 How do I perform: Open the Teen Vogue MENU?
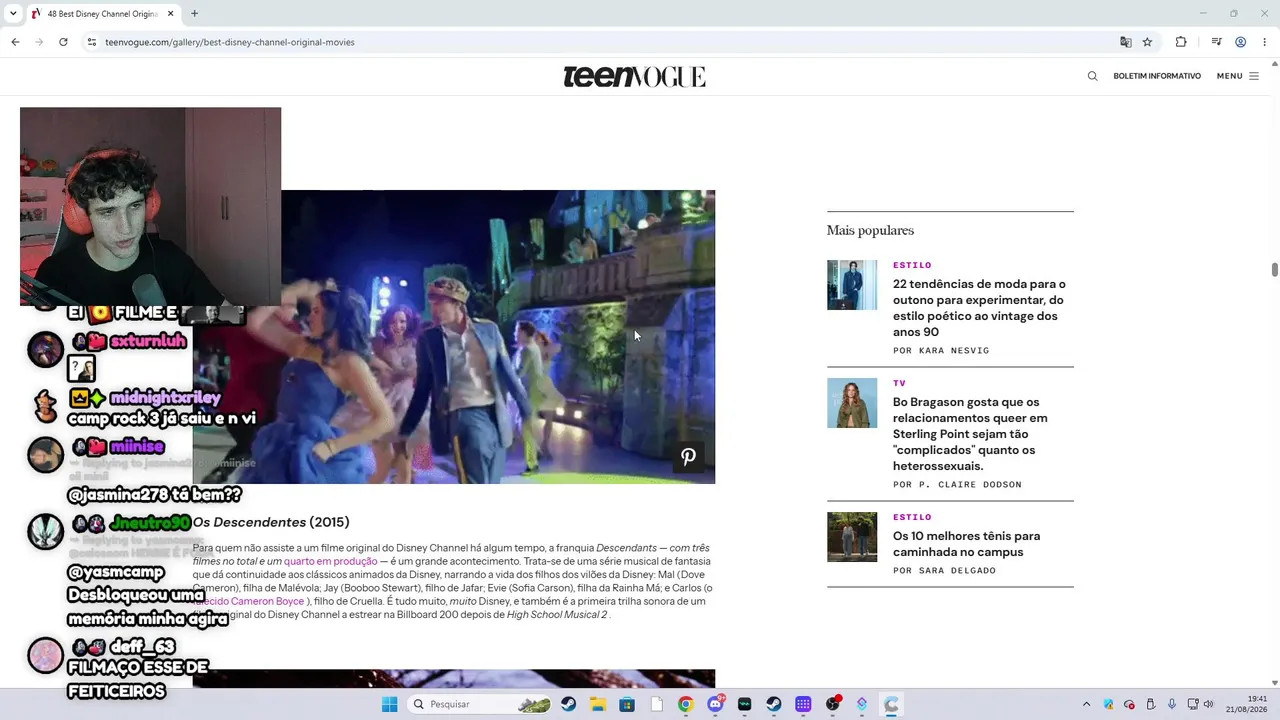click(1238, 76)
